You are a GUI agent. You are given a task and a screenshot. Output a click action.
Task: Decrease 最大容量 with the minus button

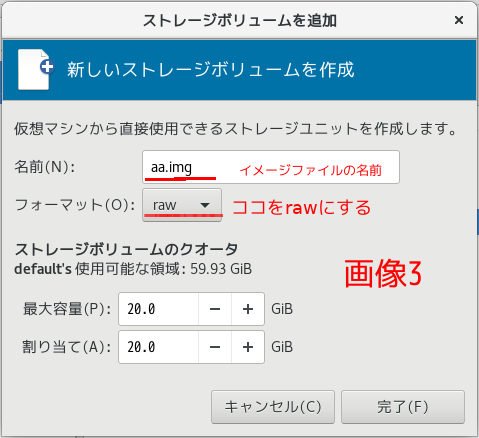(215, 309)
